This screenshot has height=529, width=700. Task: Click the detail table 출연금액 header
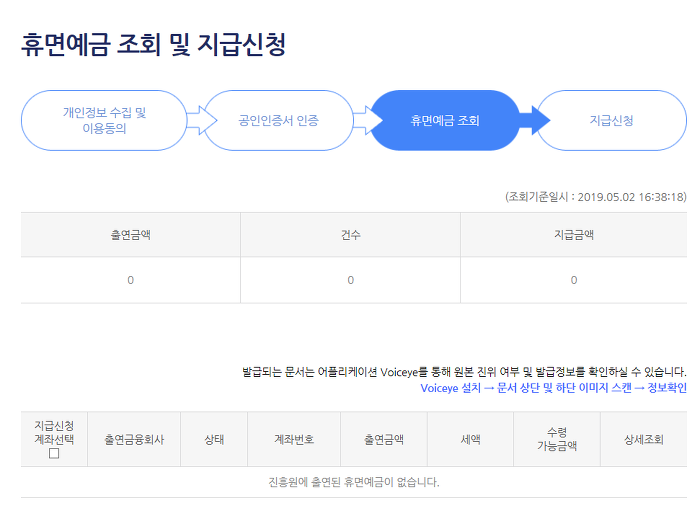click(x=384, y=440)
